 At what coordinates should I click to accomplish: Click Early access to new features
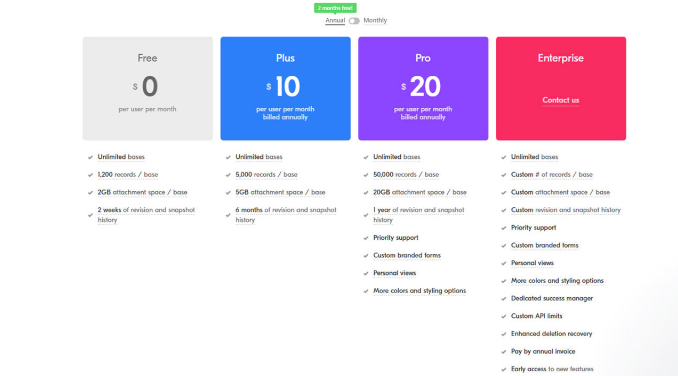point(552,369)
